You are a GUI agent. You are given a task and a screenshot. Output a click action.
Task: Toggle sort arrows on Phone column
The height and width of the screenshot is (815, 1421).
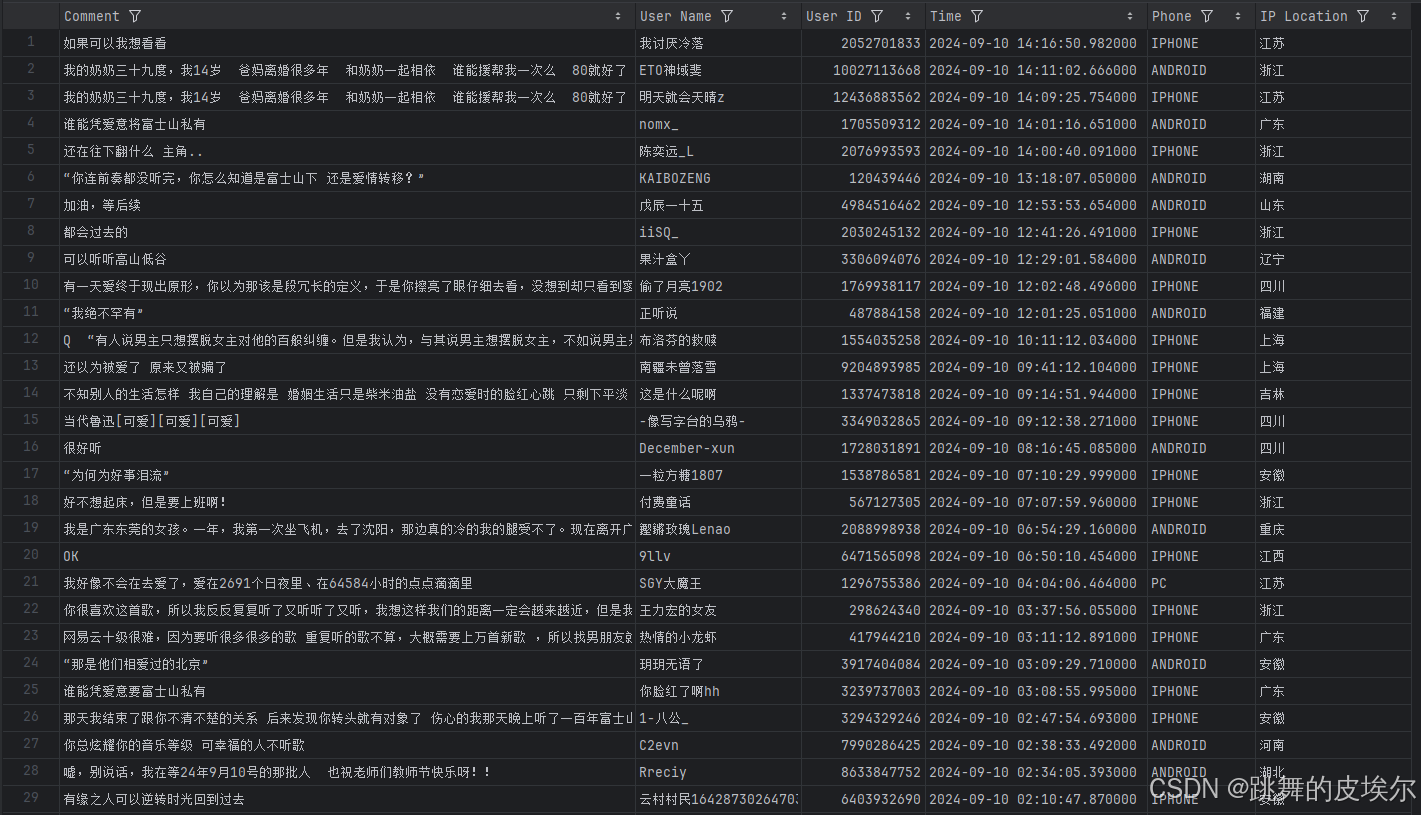pyautogui.click(x=1238, y=16)
